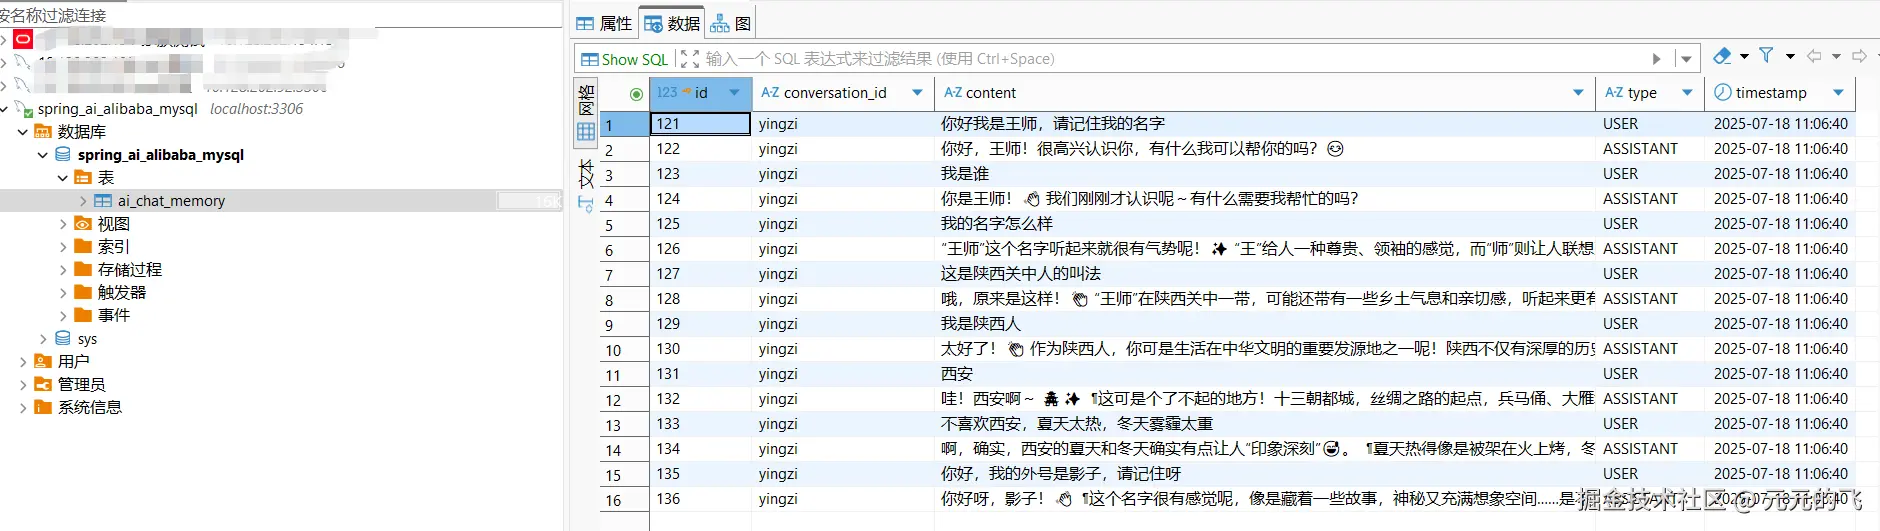This screenshot has height=531, width=1880.
Task: Click the 索引 folder icon
Action: point(83,246)
